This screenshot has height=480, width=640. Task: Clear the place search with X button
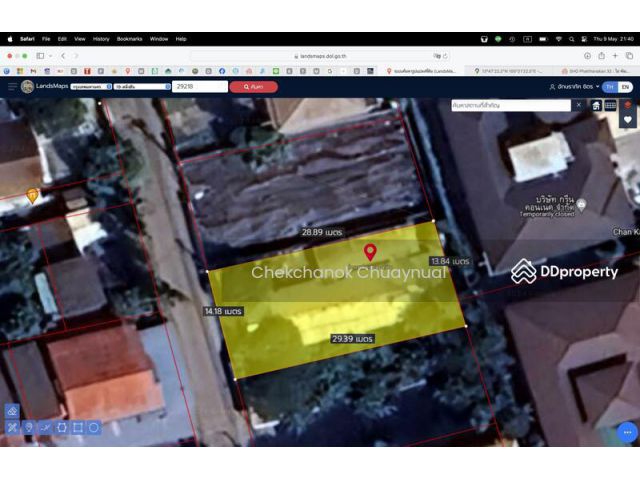pos(578,105)
